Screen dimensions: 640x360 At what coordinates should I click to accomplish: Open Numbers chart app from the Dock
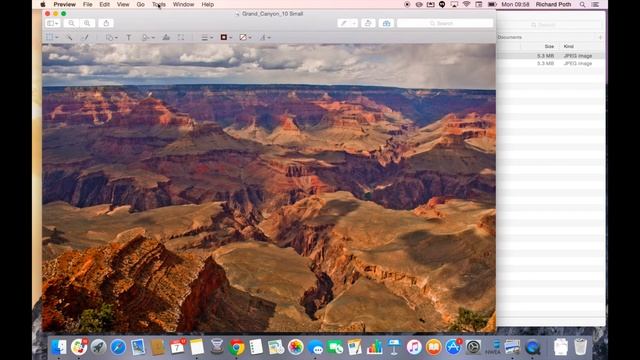click(374, 347)
